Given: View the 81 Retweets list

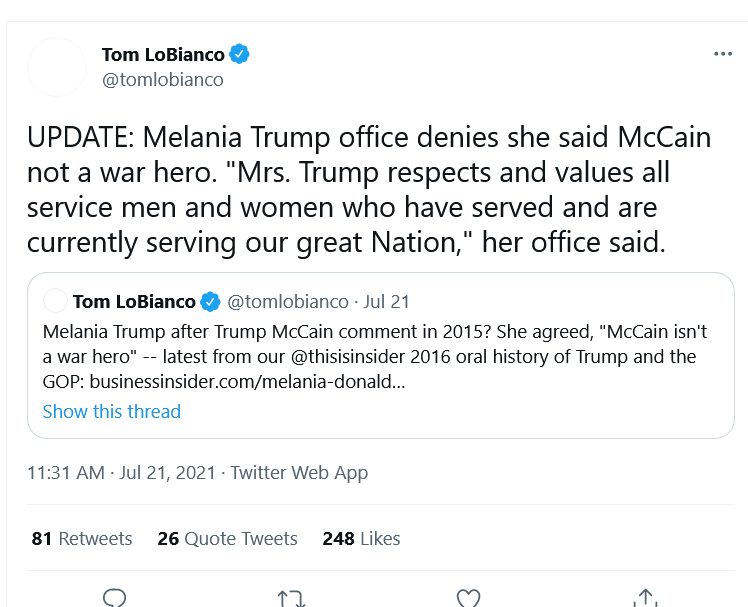Looking at the screenshot, I should click(x=82, y=538).
